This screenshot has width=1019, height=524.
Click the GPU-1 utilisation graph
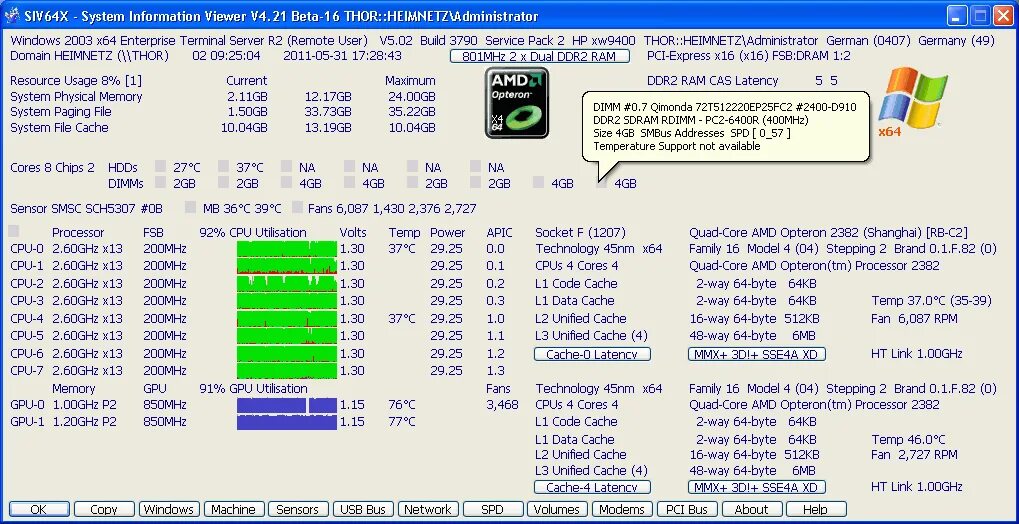point(287,422)
